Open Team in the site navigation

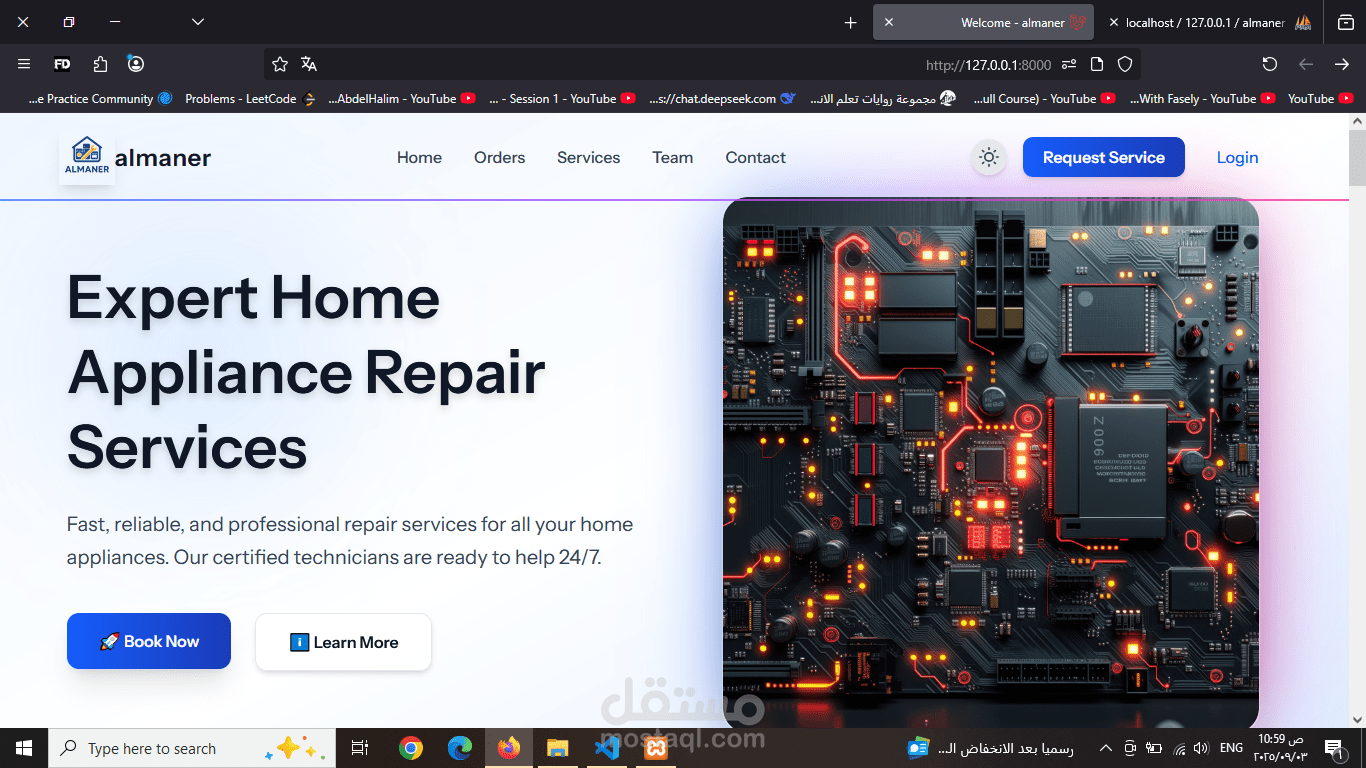pyautogui.click(x=672, y=158)
